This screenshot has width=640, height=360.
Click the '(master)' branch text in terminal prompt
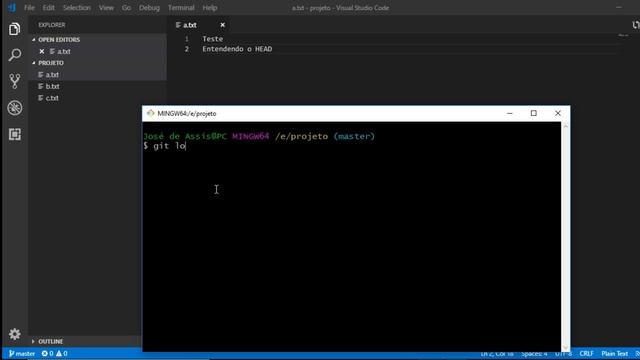(354, 136)
